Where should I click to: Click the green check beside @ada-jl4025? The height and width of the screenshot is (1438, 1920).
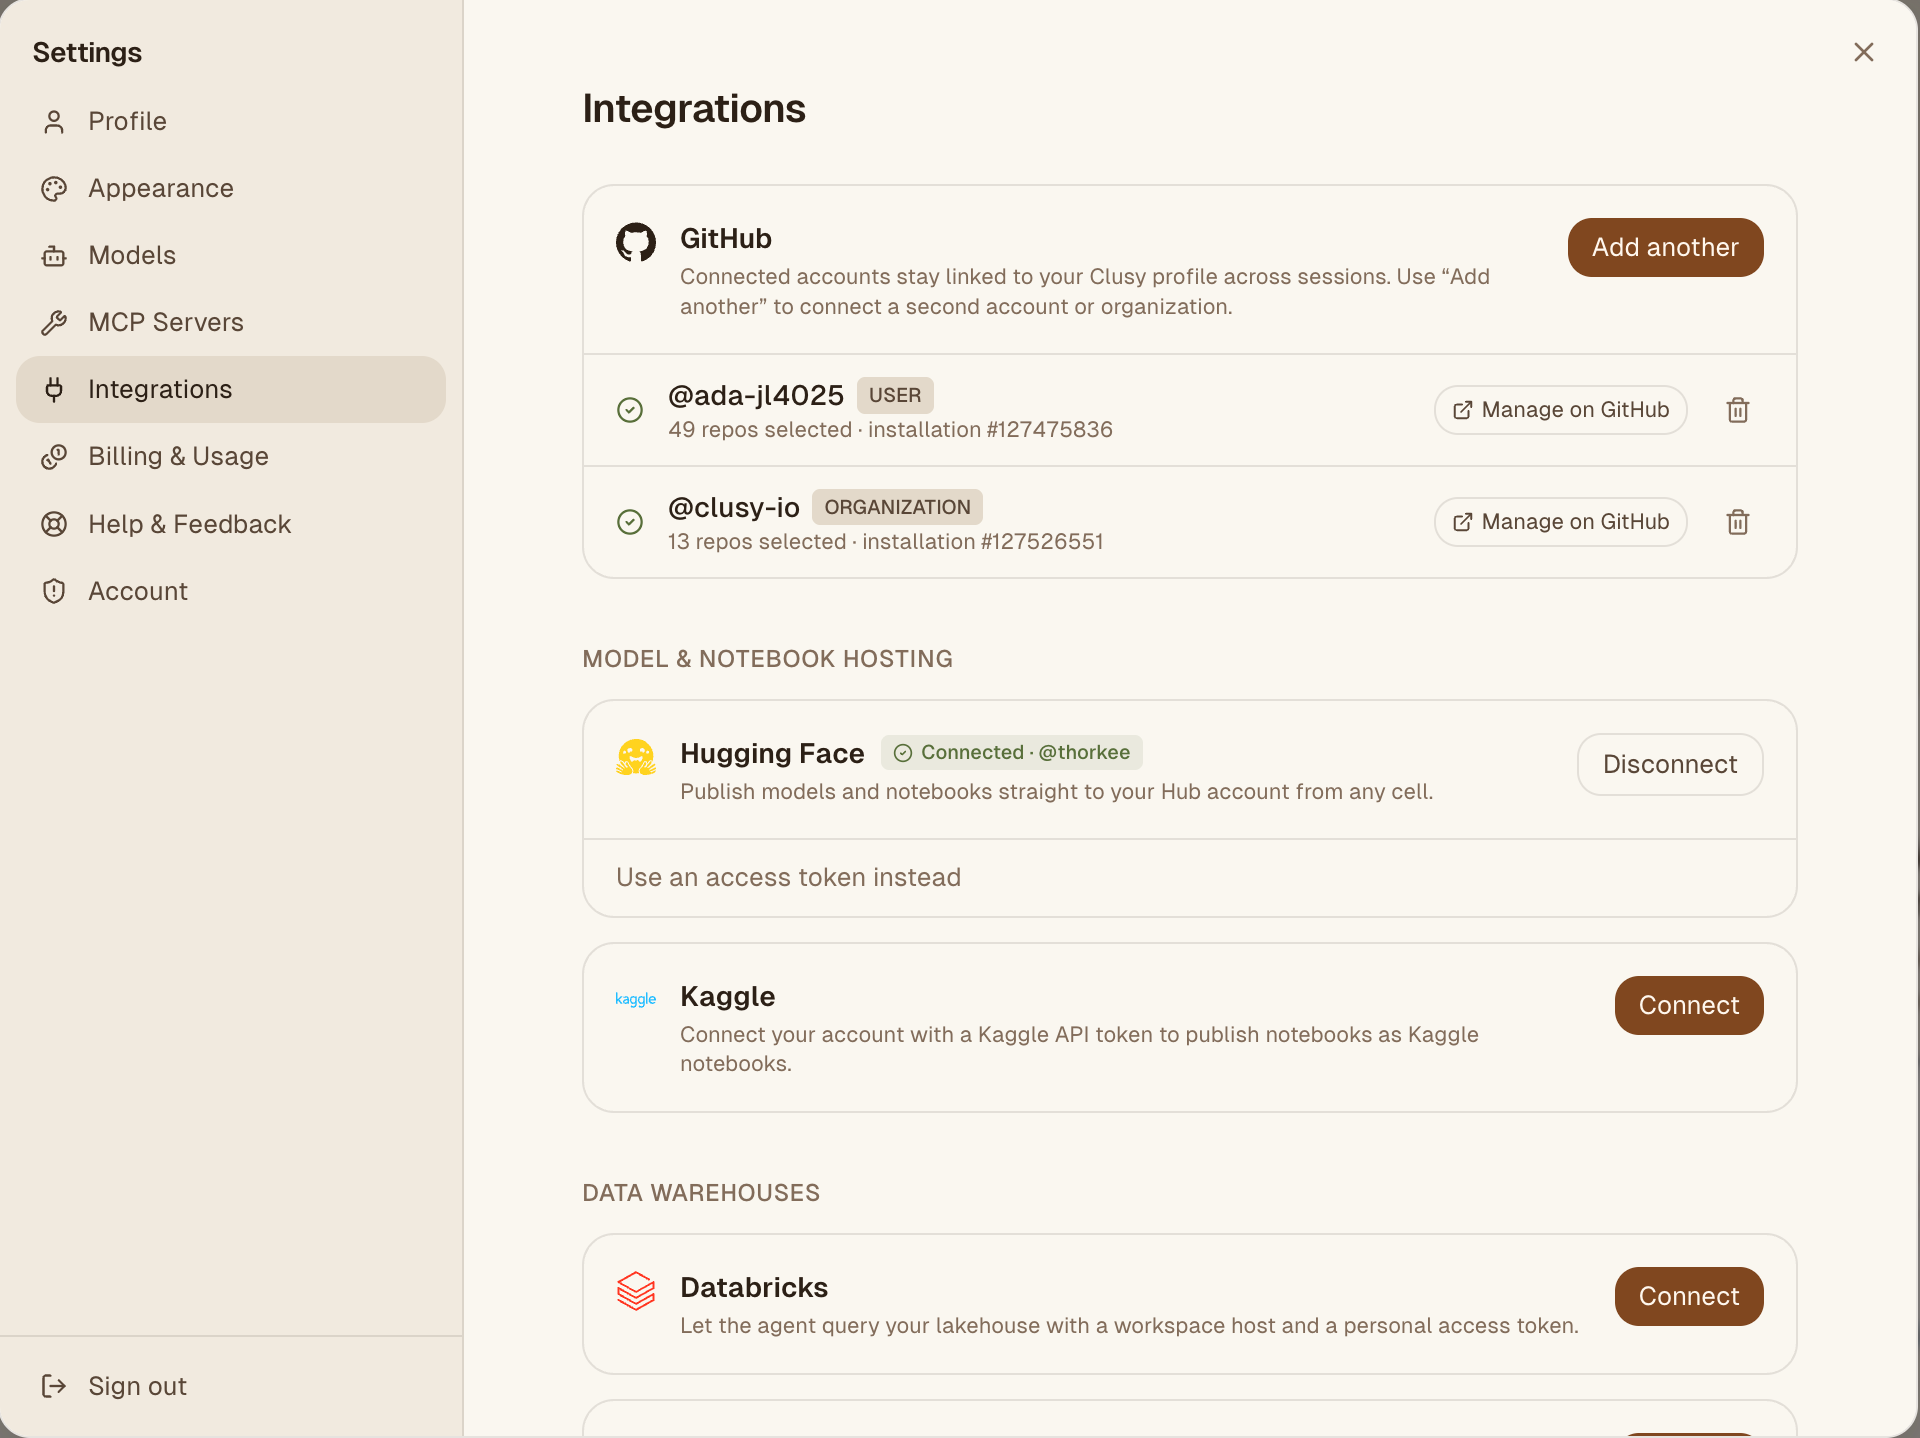coord(630,410)
